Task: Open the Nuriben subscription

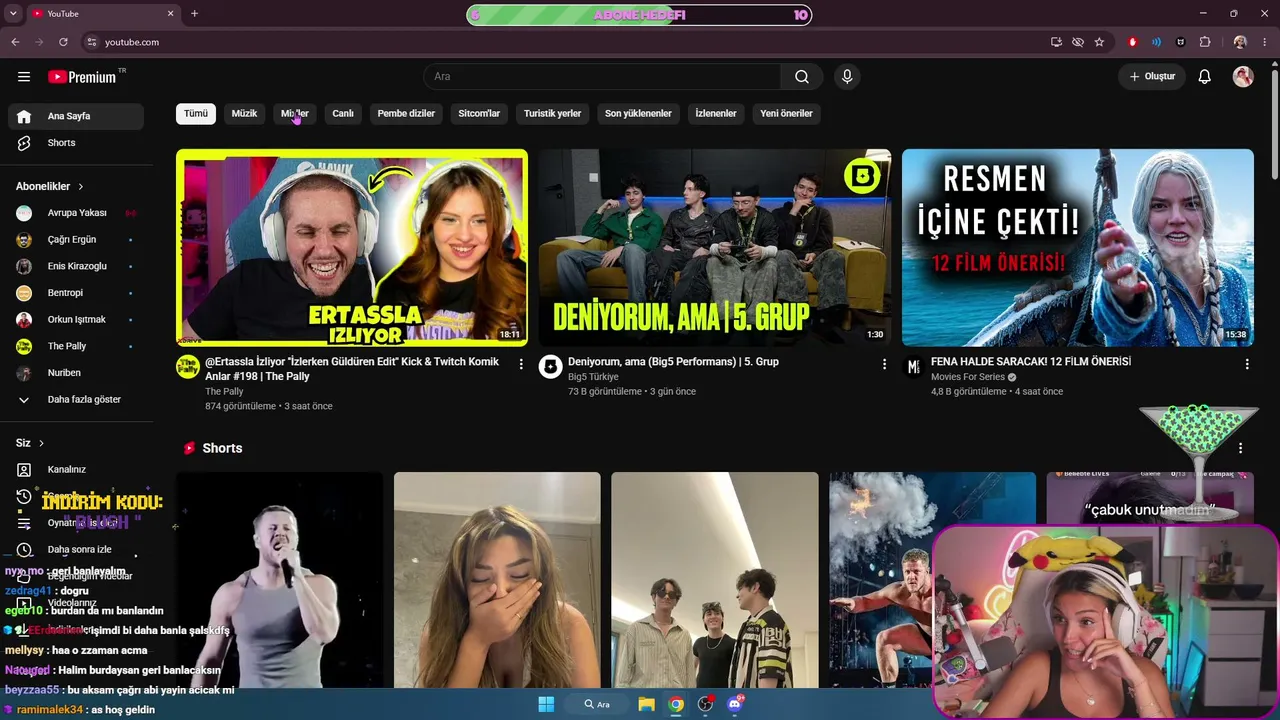Action: pyautogui.click(x=76, y=373)
